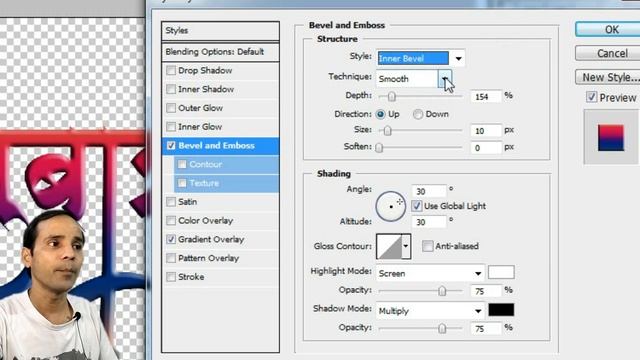Open the Satin effect settings

(x=187, y=202)
